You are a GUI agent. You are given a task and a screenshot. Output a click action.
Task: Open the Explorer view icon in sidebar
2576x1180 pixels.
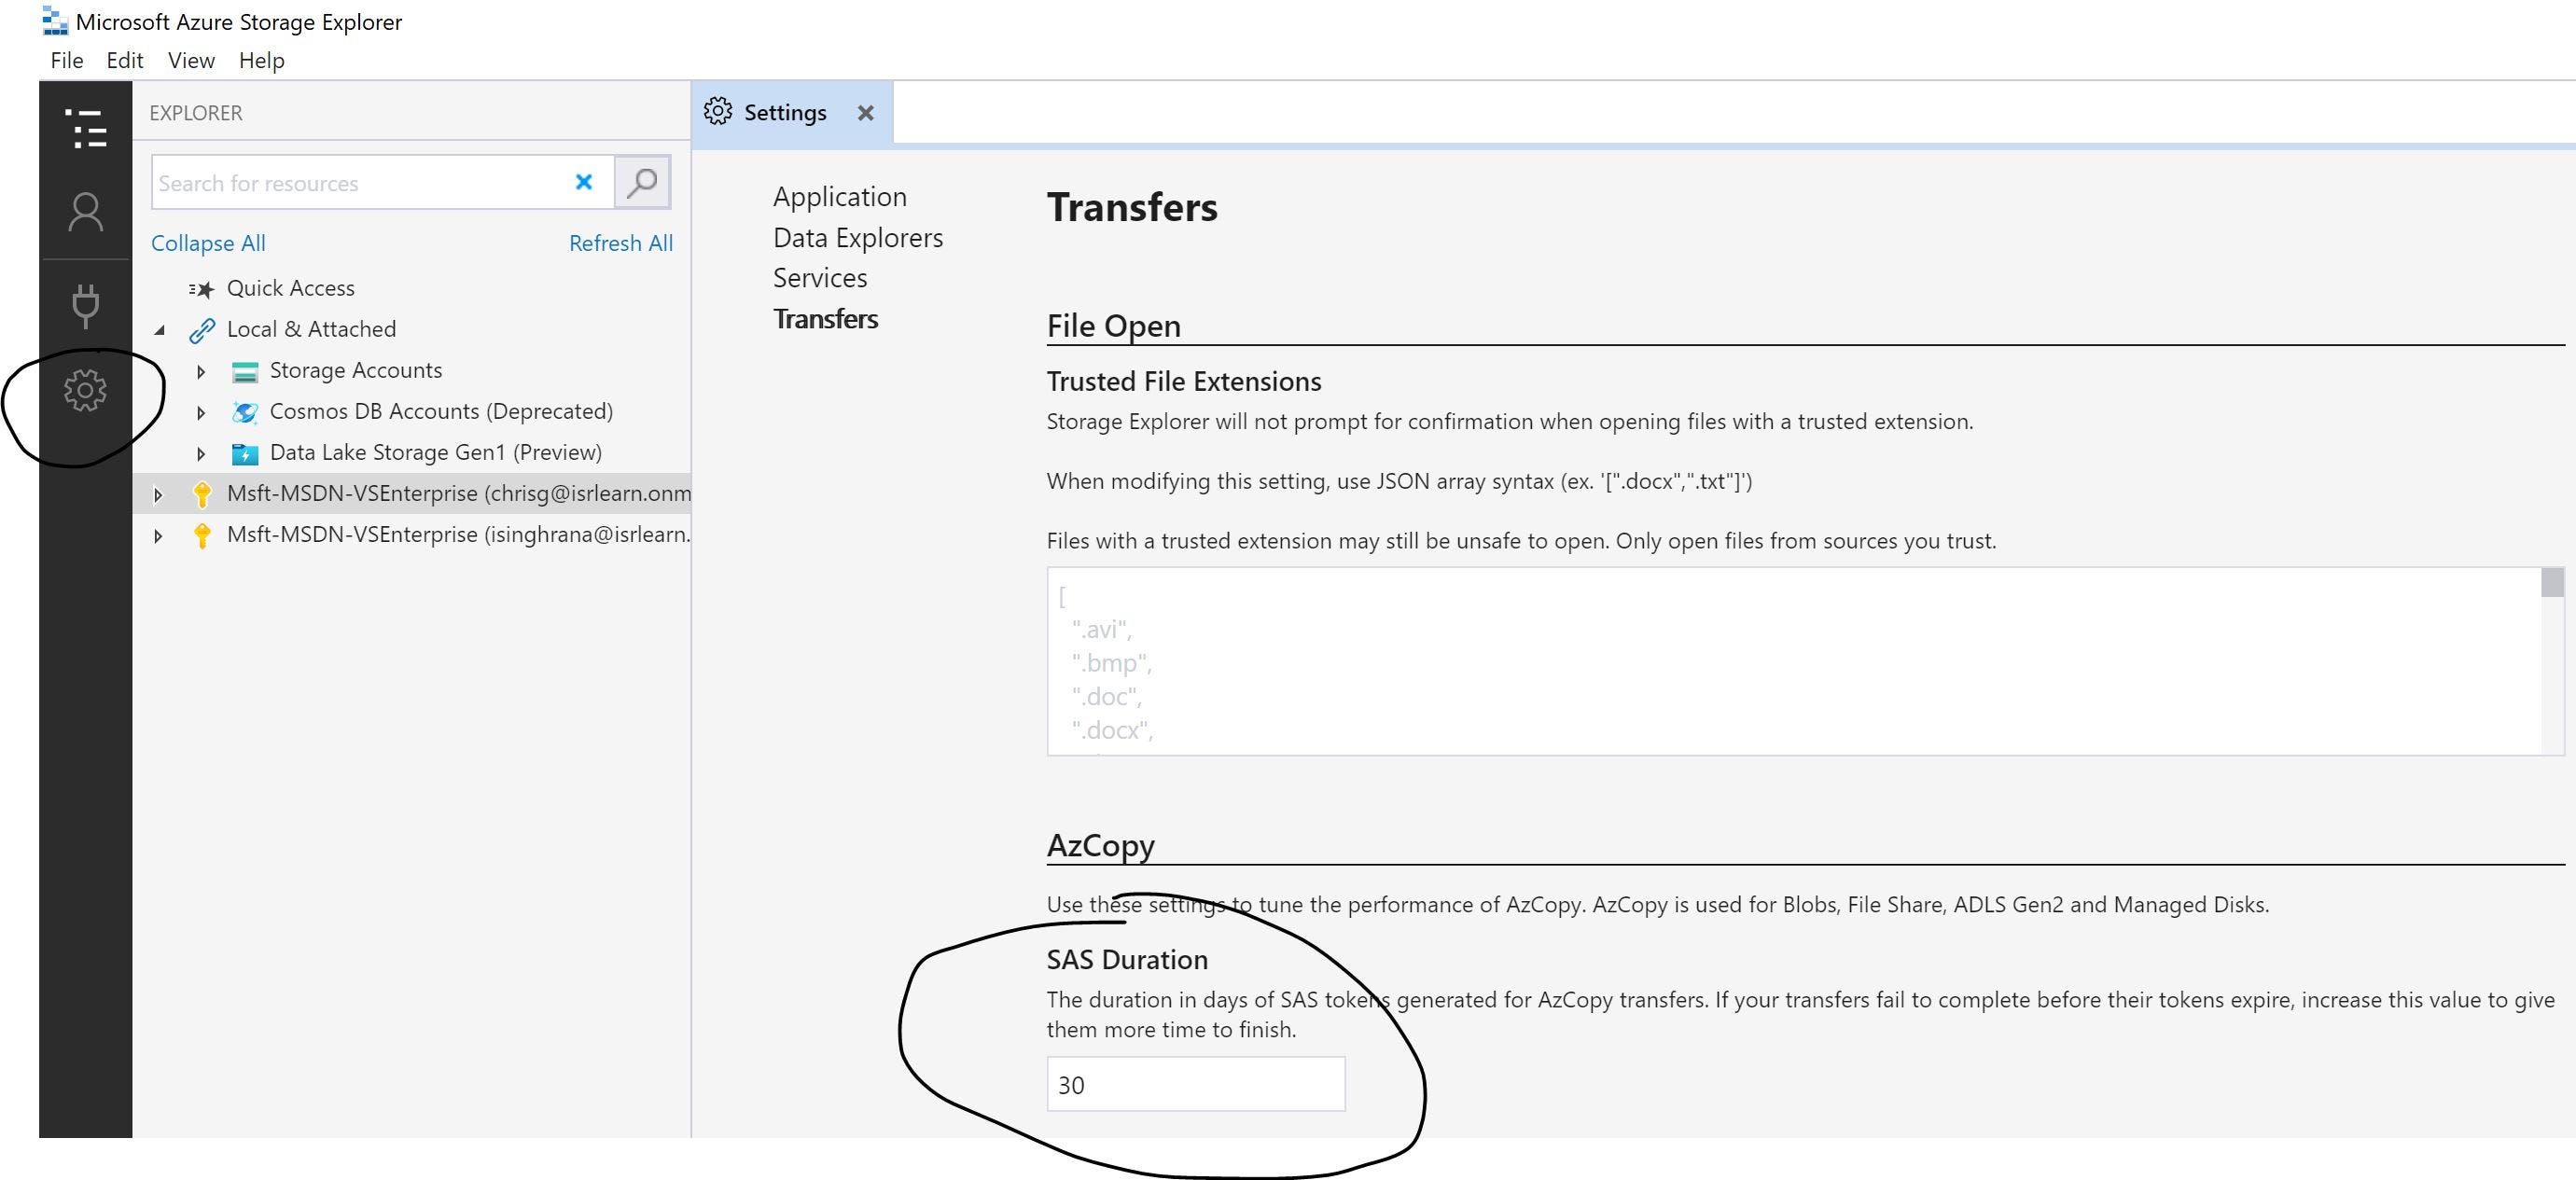click(x=85, y=129)
